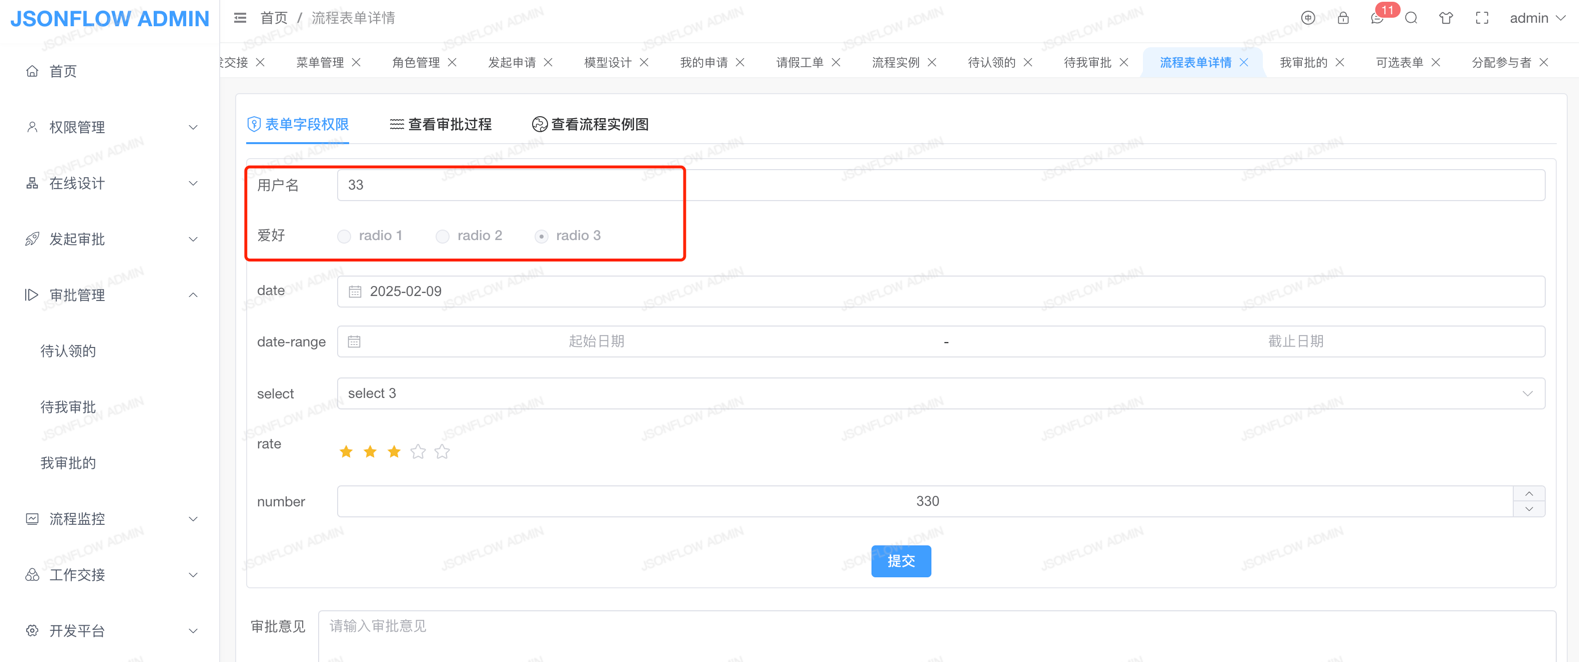The image size is (1579, 662).
Task: Switch to the 查看流程实例图 tab
Action: [590, 124]
